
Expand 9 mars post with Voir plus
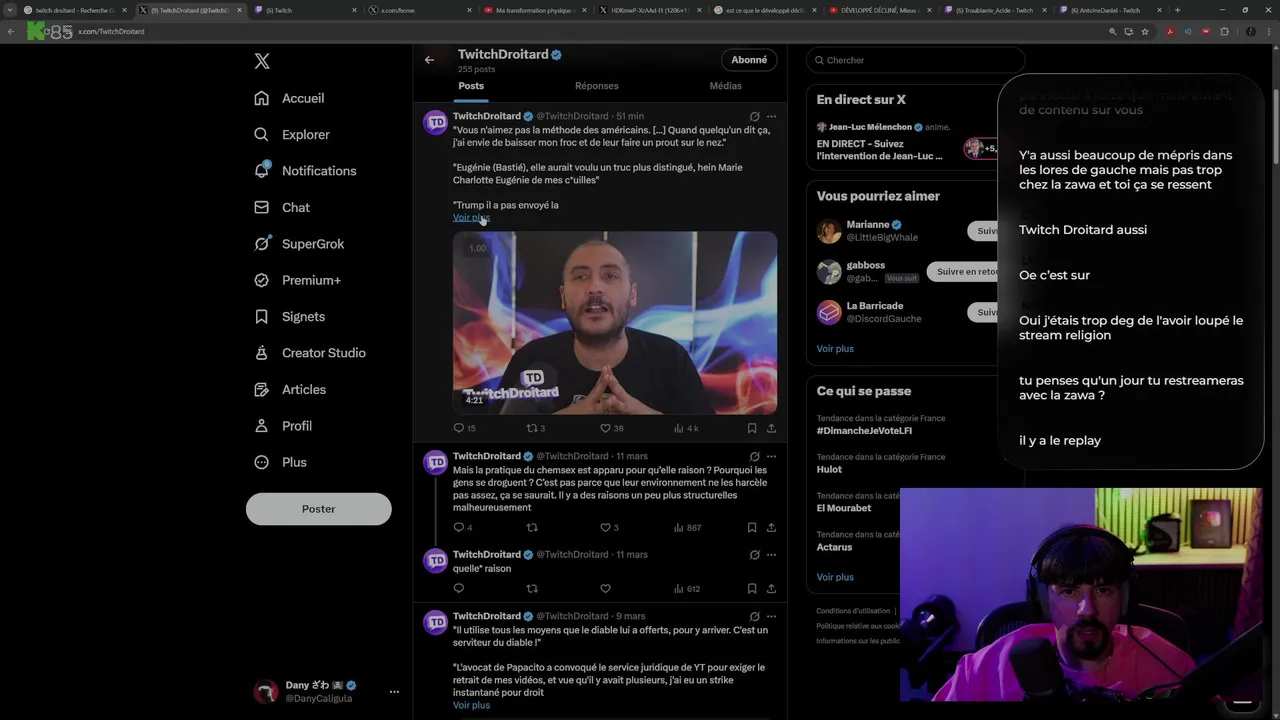point(471,705)
